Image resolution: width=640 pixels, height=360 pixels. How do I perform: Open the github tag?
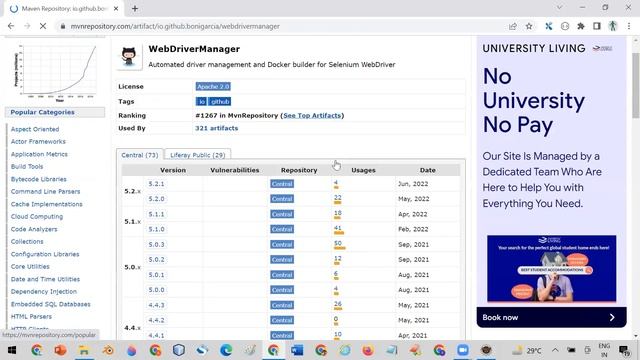pyautogui.click(x=220, y=101)
